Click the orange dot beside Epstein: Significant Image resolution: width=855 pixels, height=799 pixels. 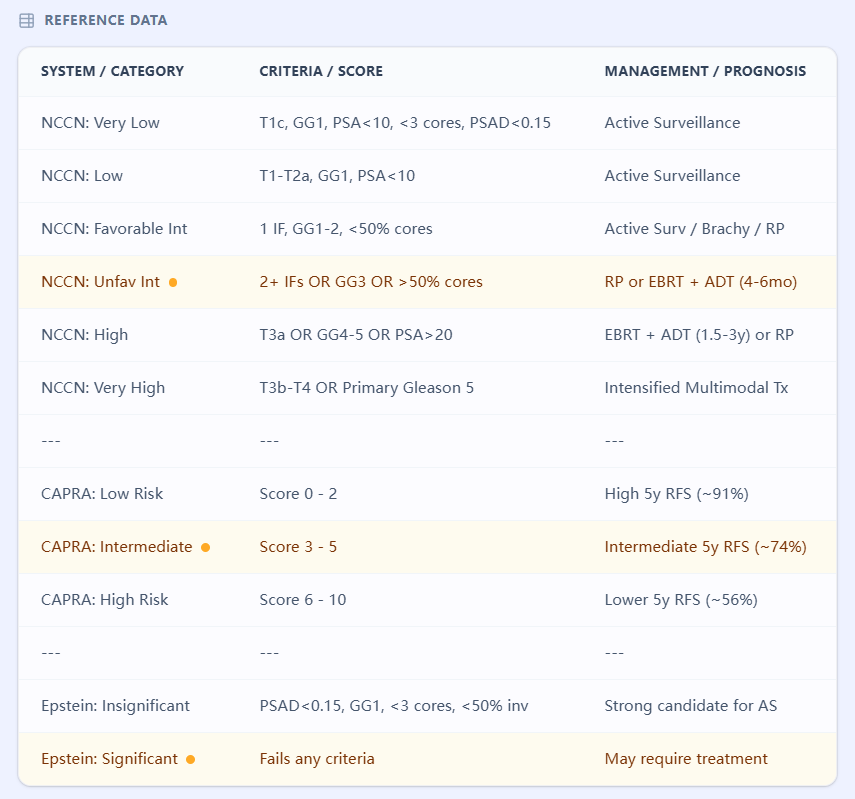coord(191,760)
